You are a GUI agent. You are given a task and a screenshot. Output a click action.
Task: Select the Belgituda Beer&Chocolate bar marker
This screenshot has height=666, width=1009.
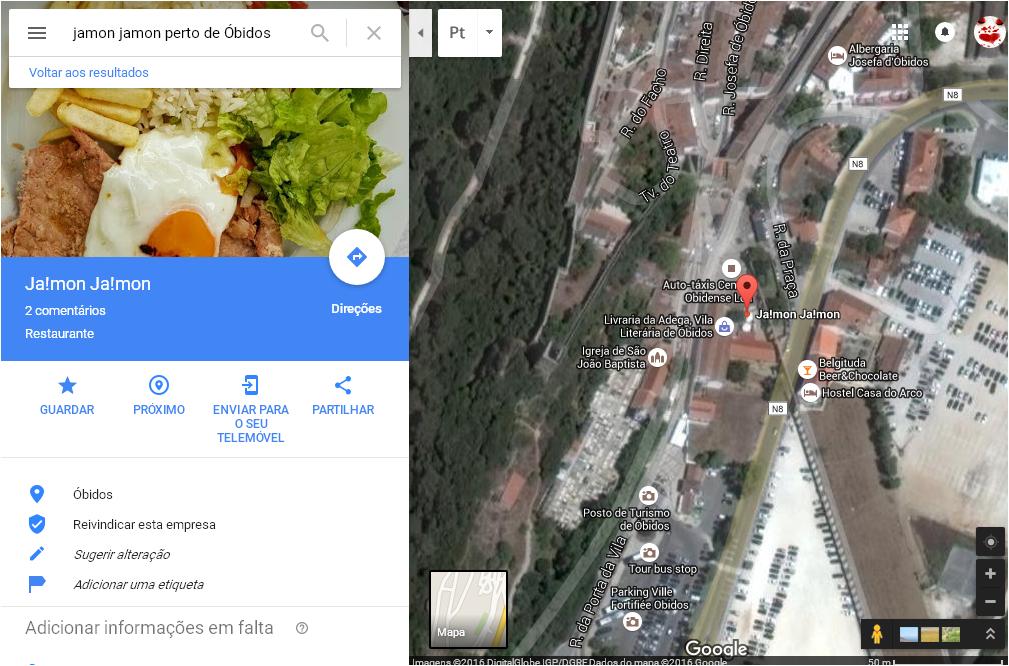(x=806, y=369)
